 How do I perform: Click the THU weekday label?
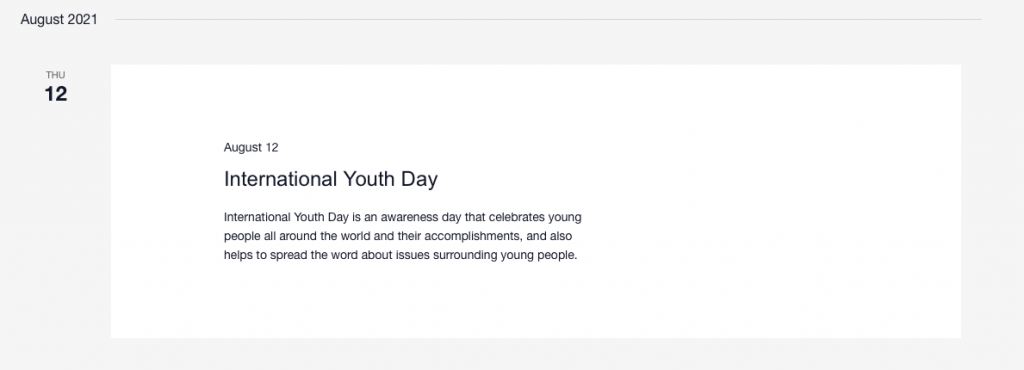(56, 75)
